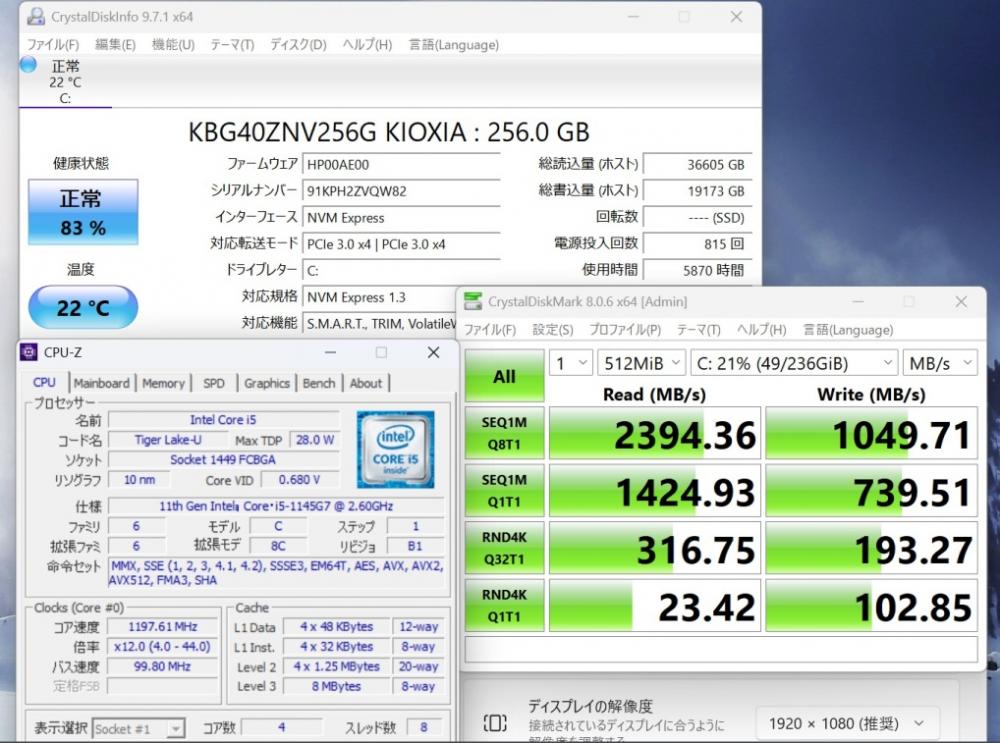Click the Intel Core i5 logo in CPU-Z
The image size is (1000, 743).
395,449
